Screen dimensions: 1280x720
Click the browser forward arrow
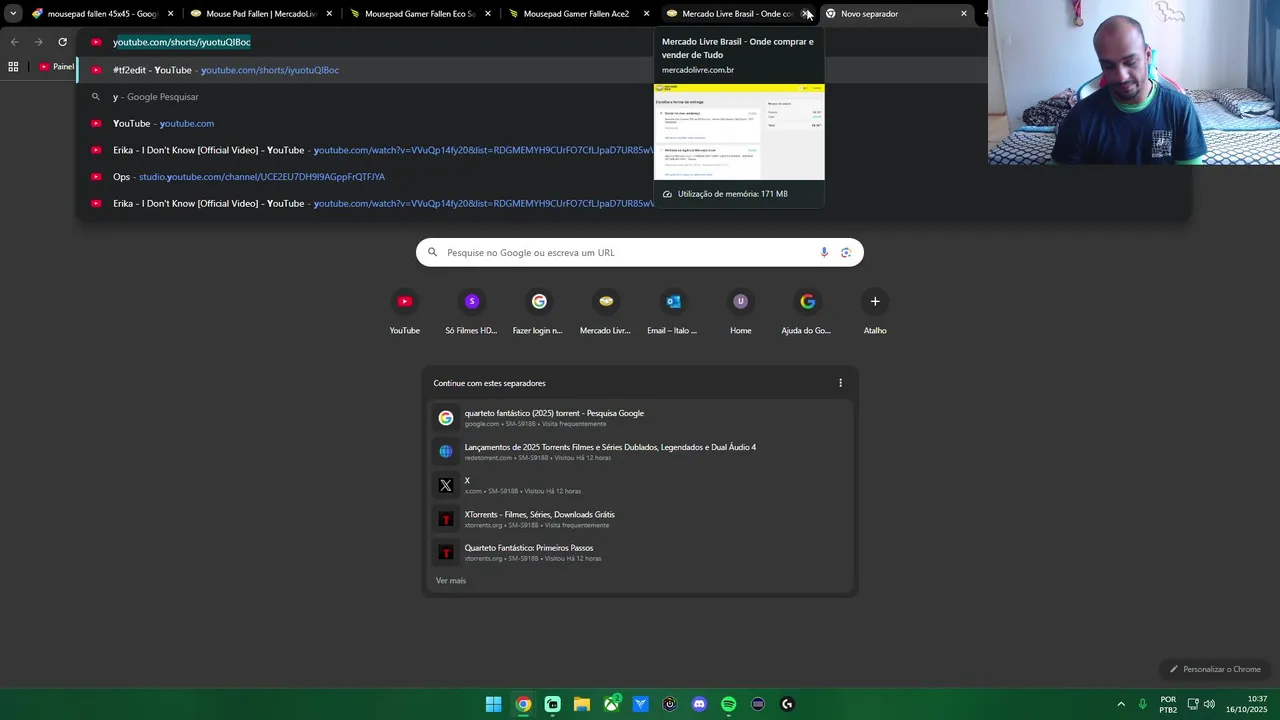(x=38, y=42)
